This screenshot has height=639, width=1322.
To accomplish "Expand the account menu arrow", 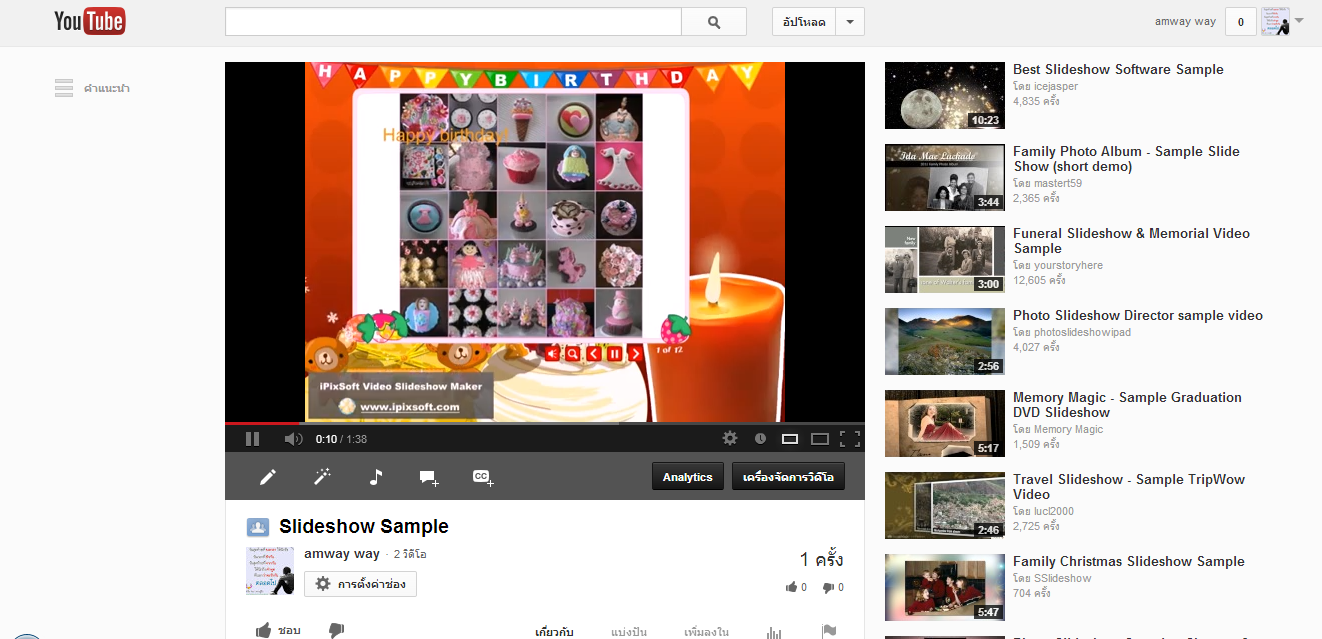I will click(x=1299, y=21).
